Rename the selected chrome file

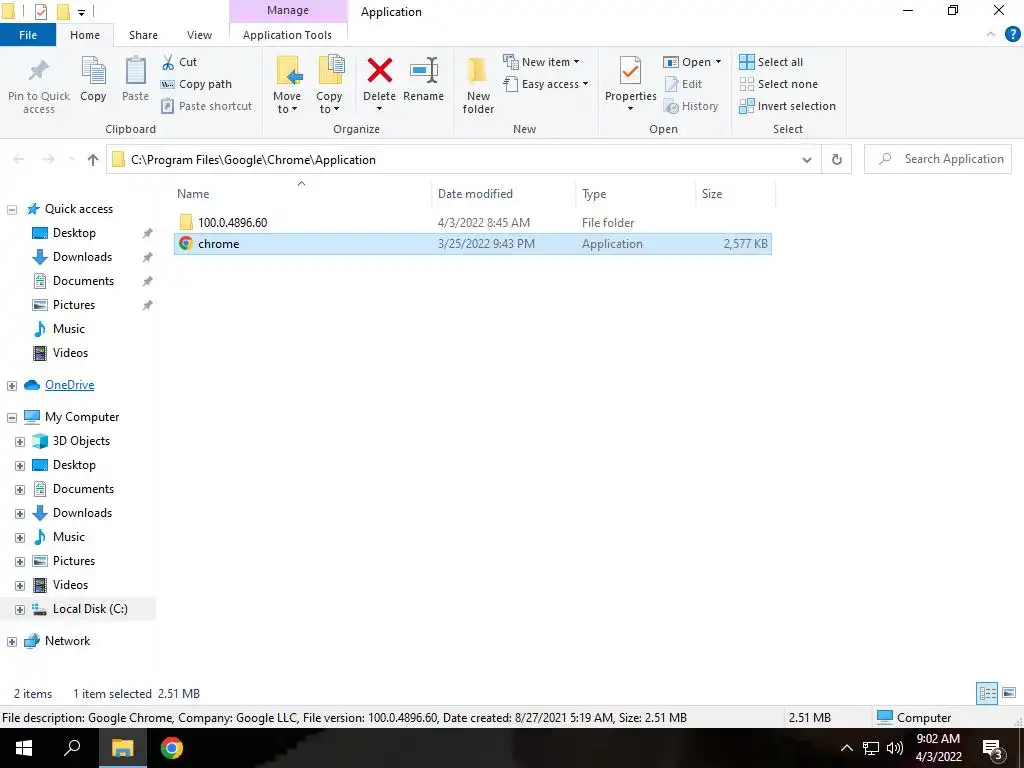[423, 79]
